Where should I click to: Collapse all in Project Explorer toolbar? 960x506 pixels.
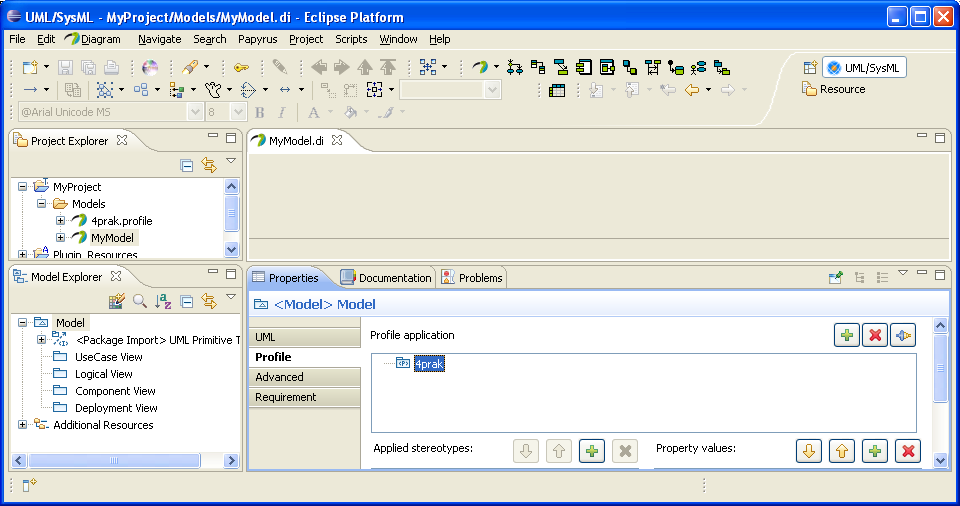click(187, 166)
